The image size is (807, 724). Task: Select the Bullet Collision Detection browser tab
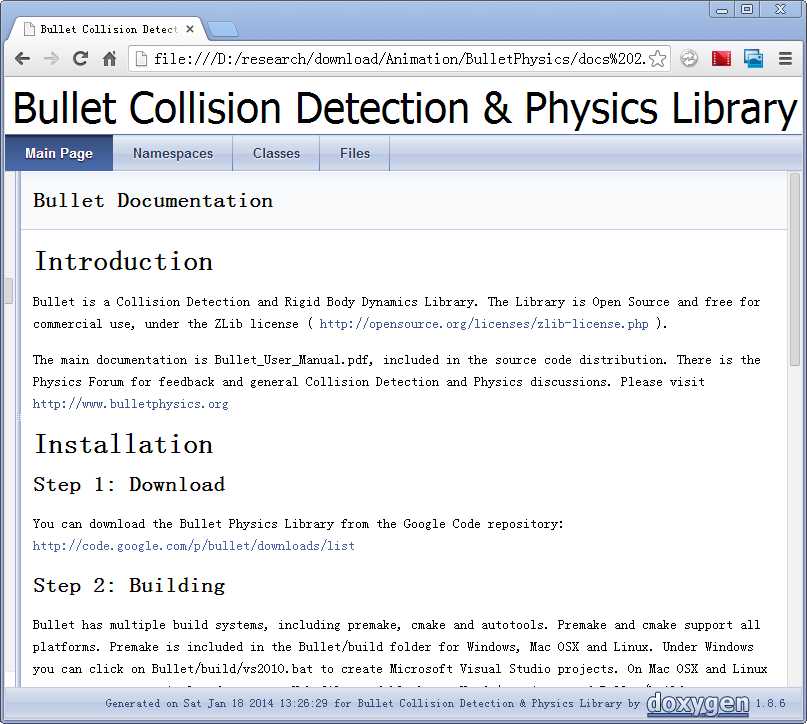tap(108, 29)
